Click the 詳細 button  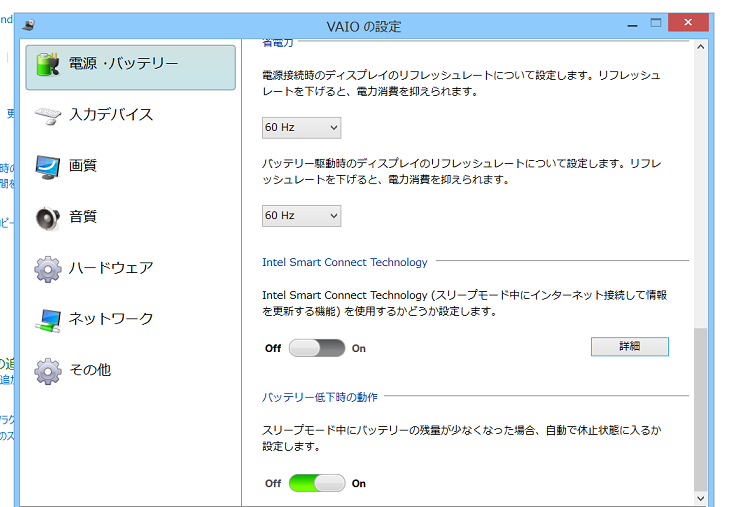coord(629,346)
